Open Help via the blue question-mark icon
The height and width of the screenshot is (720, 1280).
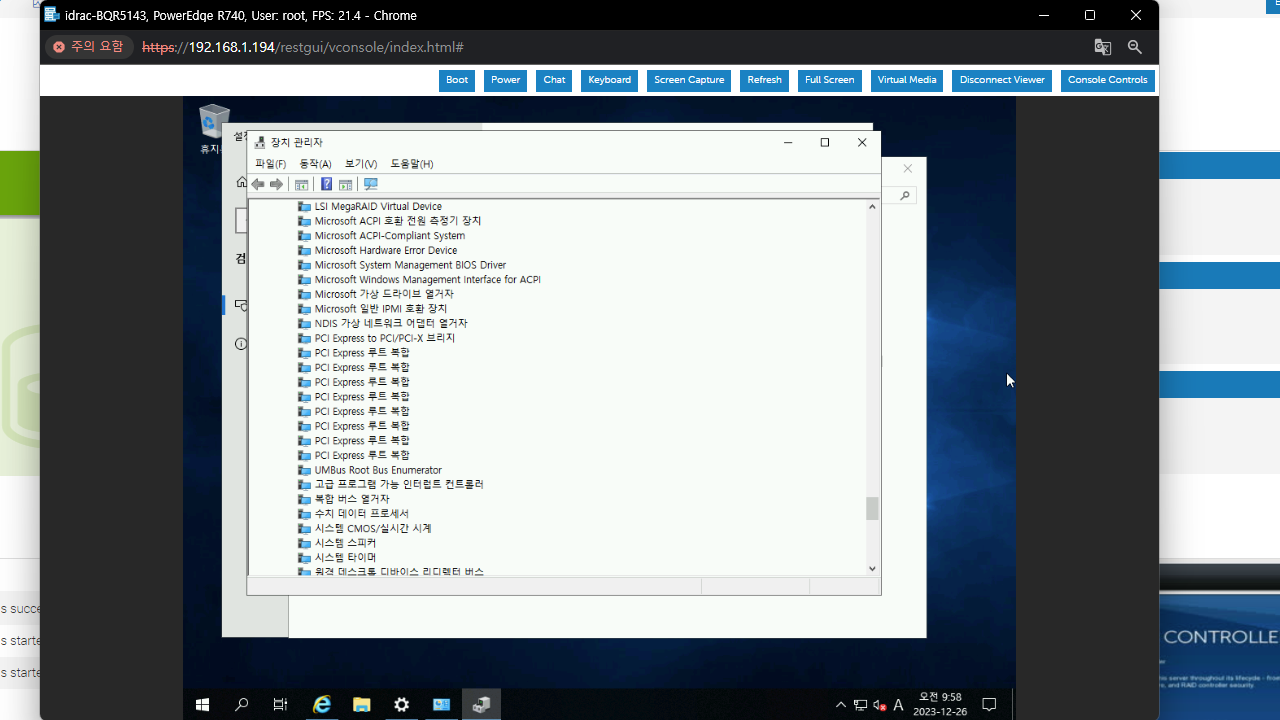pos(326,184)
